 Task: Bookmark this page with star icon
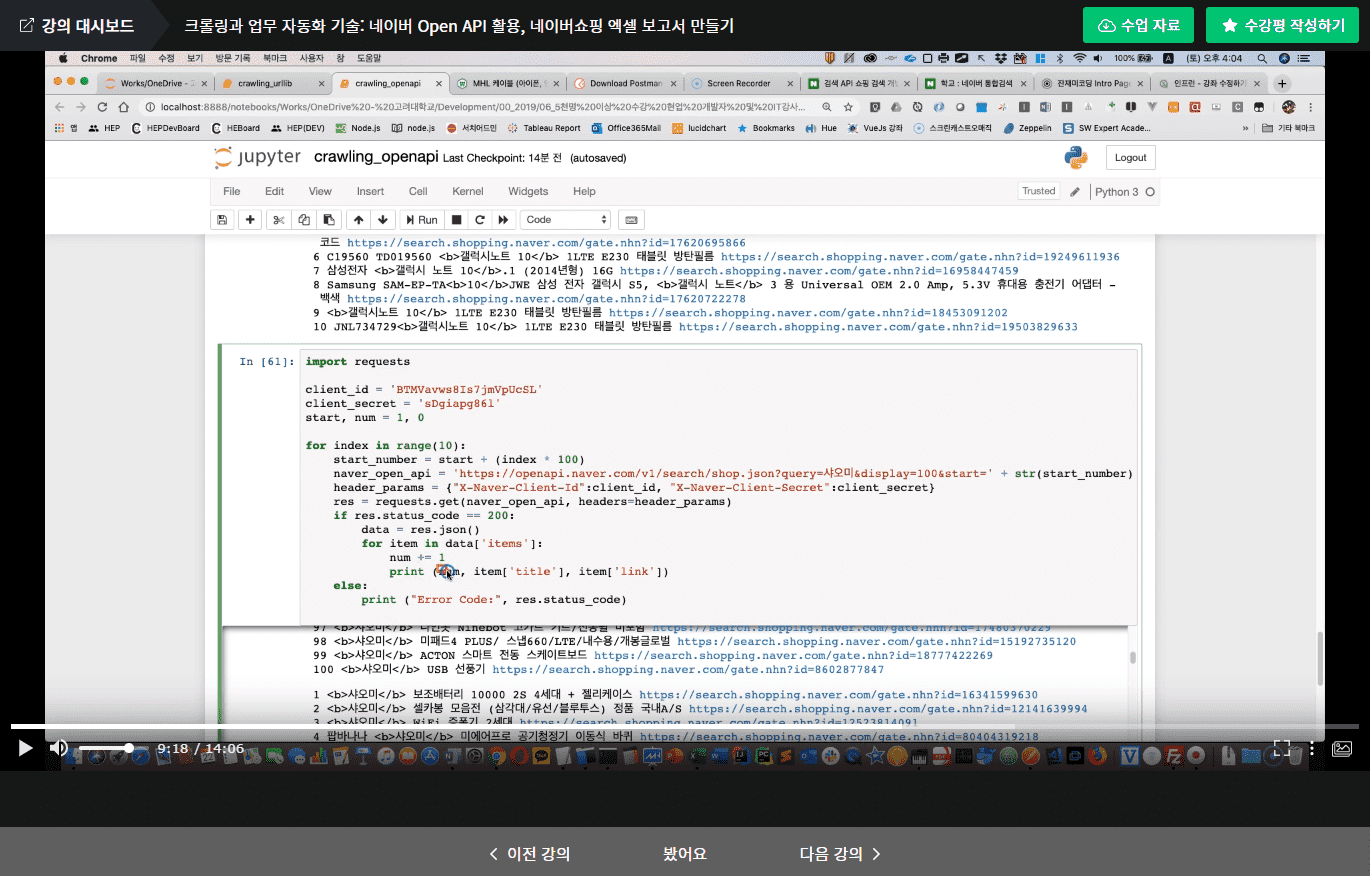click(848, 106)
